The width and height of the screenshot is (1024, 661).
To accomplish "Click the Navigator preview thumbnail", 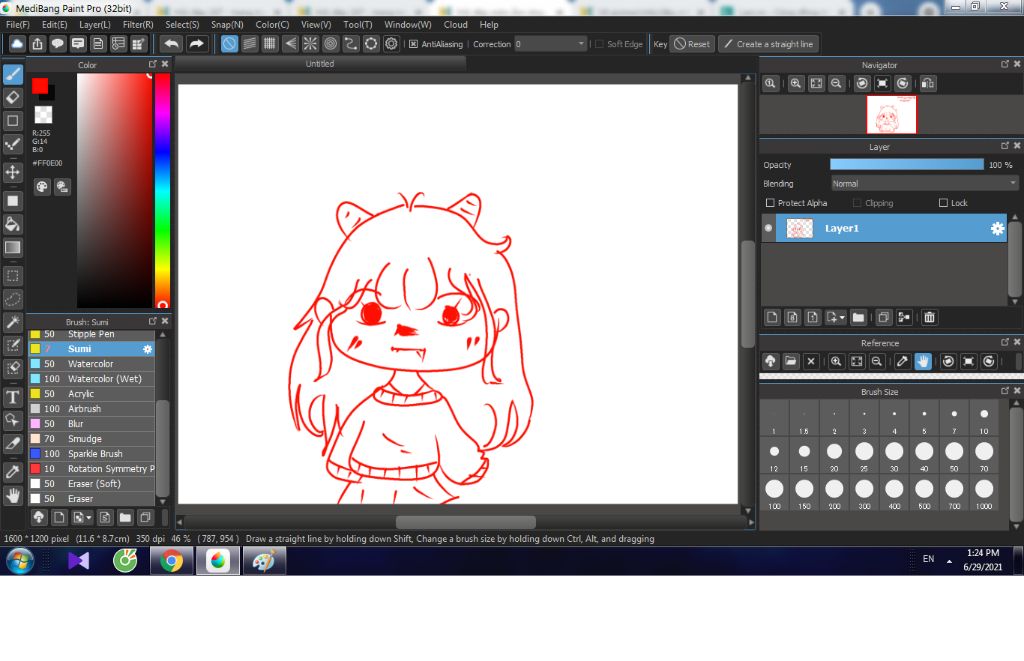I will tap(891, 114).
